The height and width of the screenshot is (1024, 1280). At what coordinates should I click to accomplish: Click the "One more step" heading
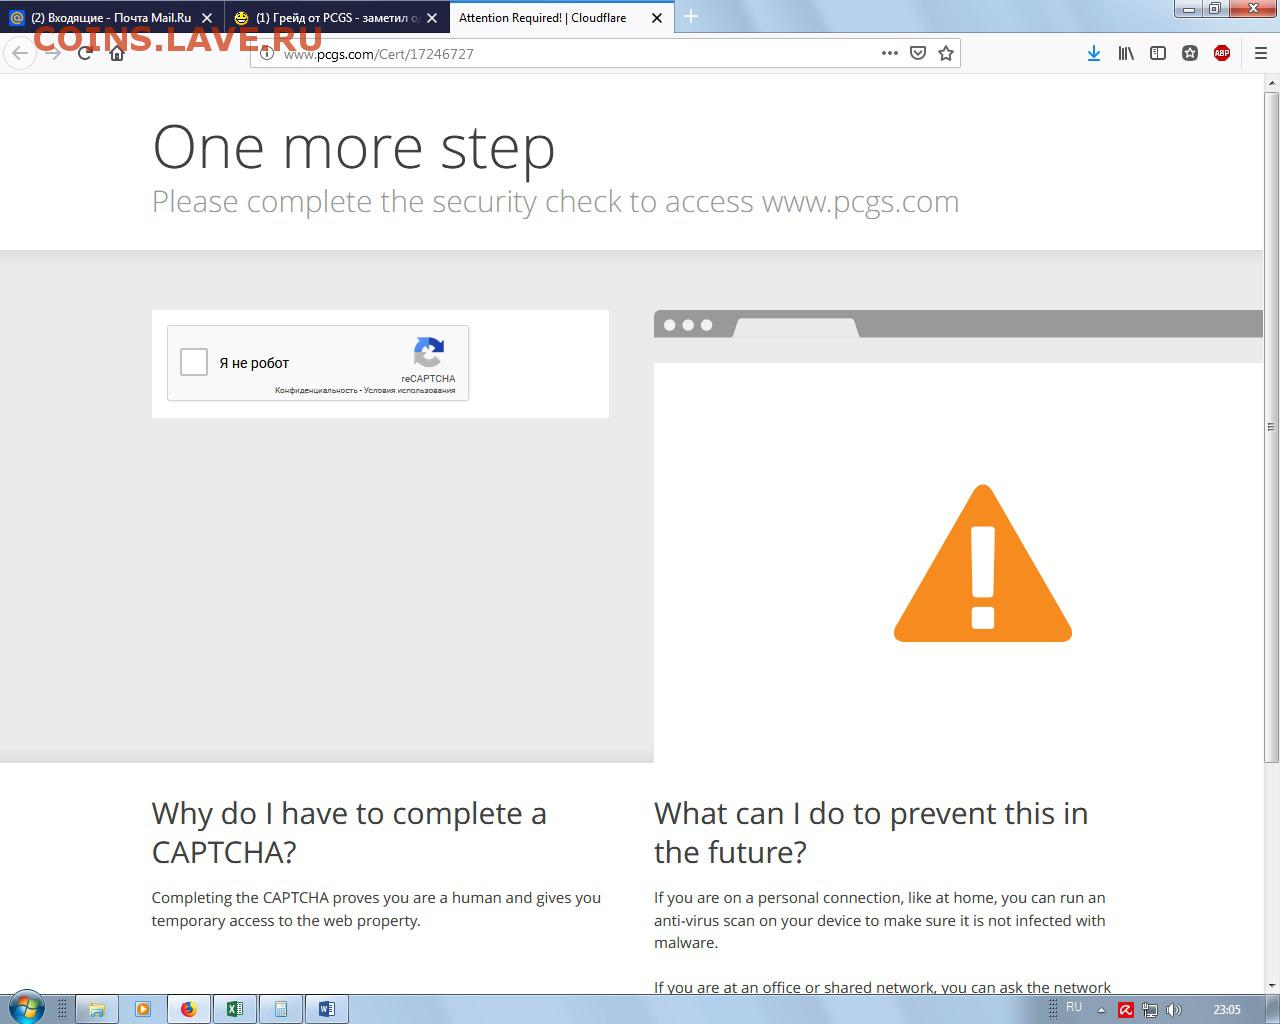[354, 147]
